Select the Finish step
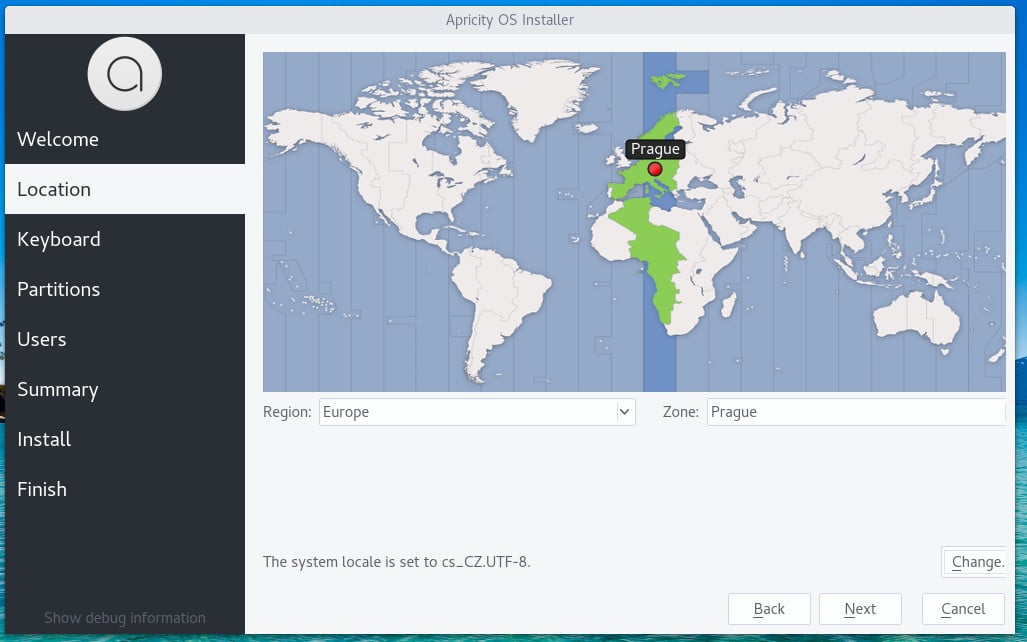The width and height of the screenshot is (1027, 642). [x=124, y=489]
